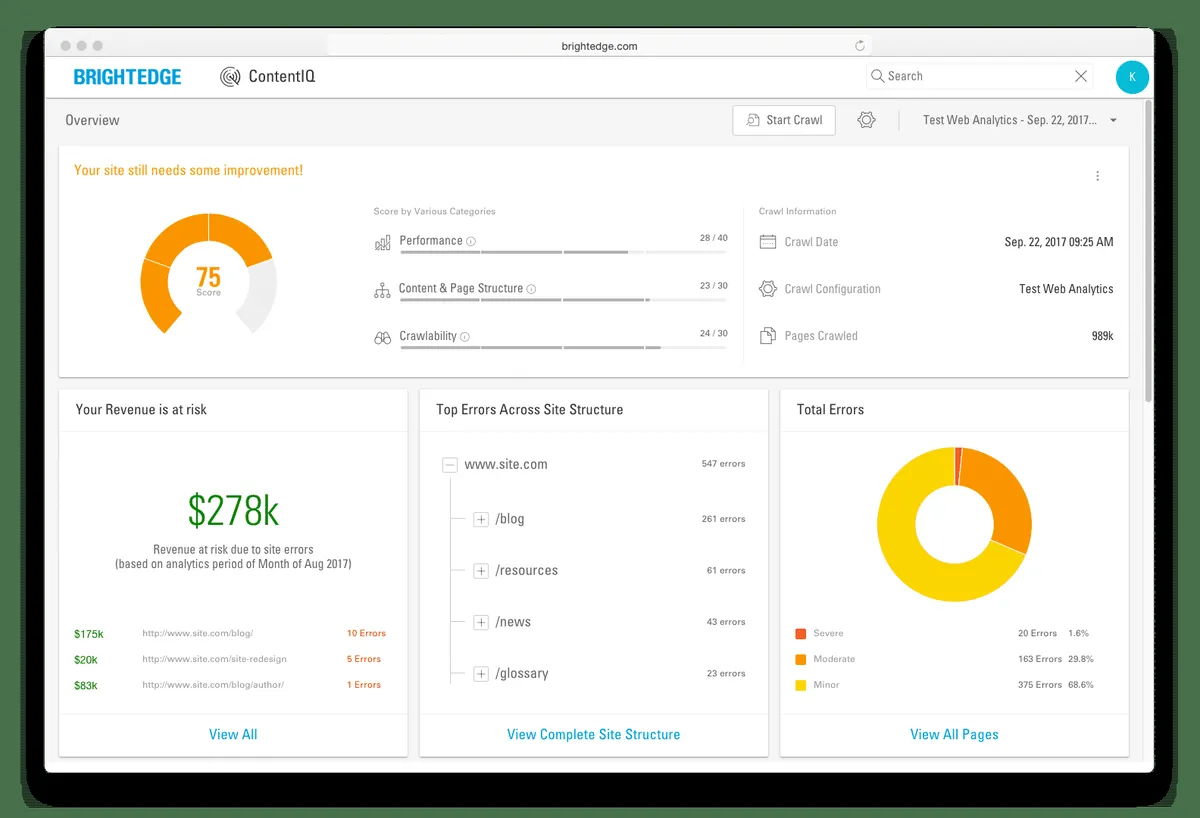Collapse the www.site.com tree node
Screen dimensions: 1200x818
(450, 465)
